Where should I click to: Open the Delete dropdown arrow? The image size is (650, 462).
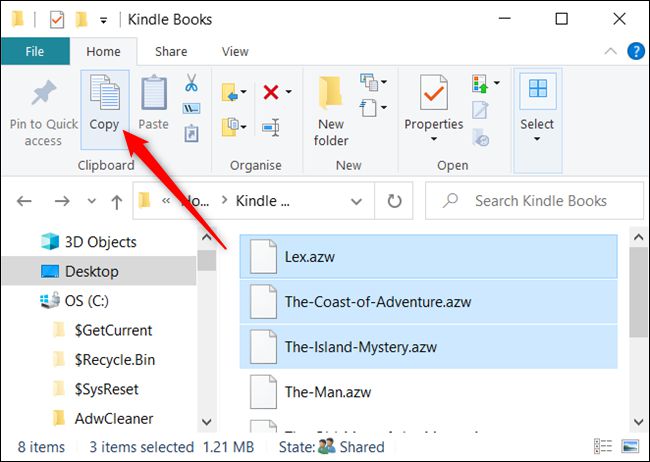(289, 92)
